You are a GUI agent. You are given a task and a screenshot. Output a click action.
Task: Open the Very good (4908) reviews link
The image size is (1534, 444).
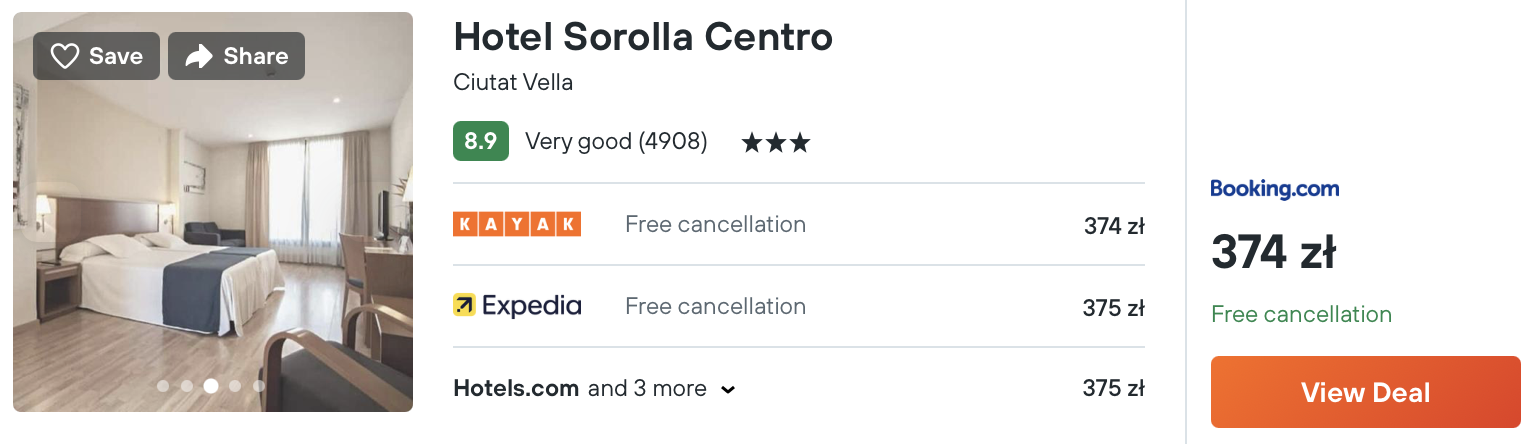point(616,142)
